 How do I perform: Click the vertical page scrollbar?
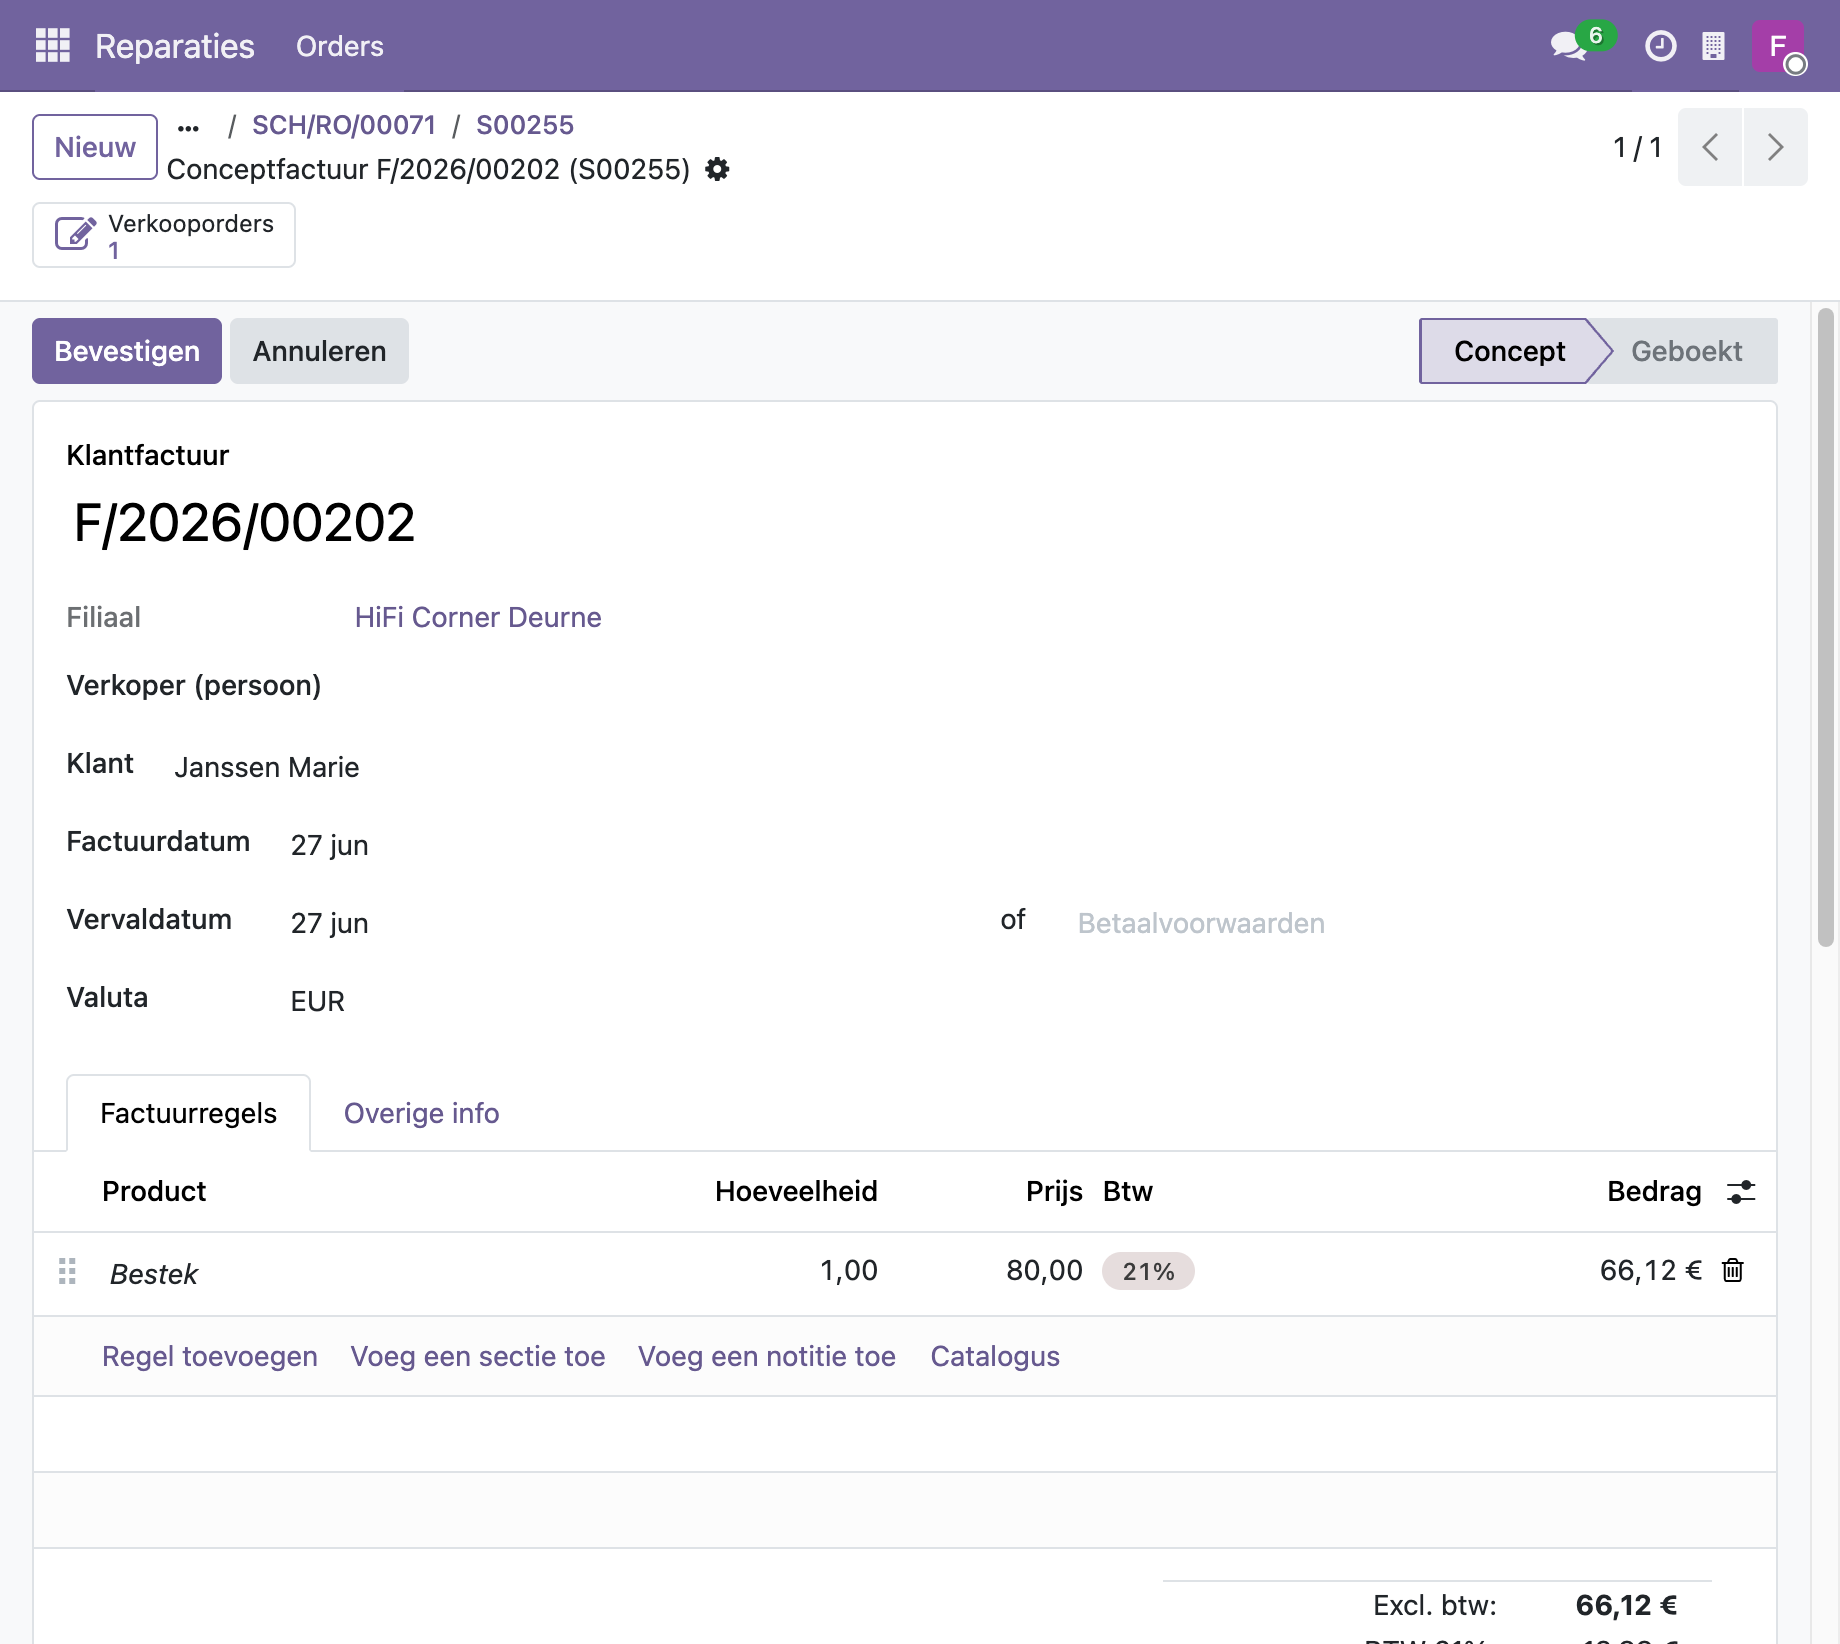[x=1825, y=628]
